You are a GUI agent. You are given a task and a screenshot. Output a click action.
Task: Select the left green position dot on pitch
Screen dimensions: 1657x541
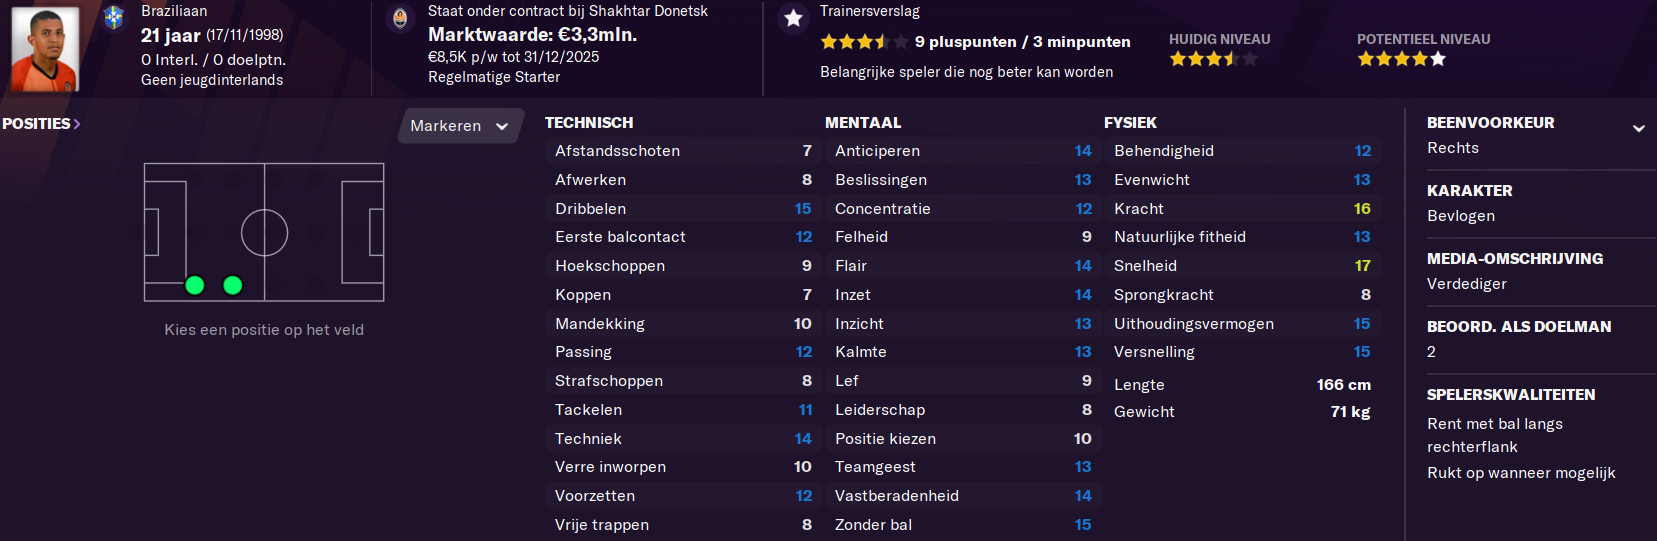(195, 285)
